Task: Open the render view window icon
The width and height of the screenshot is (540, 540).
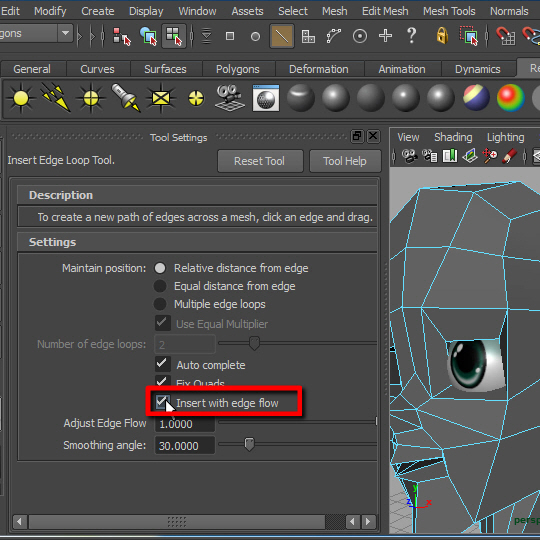Action: [266, 98]
